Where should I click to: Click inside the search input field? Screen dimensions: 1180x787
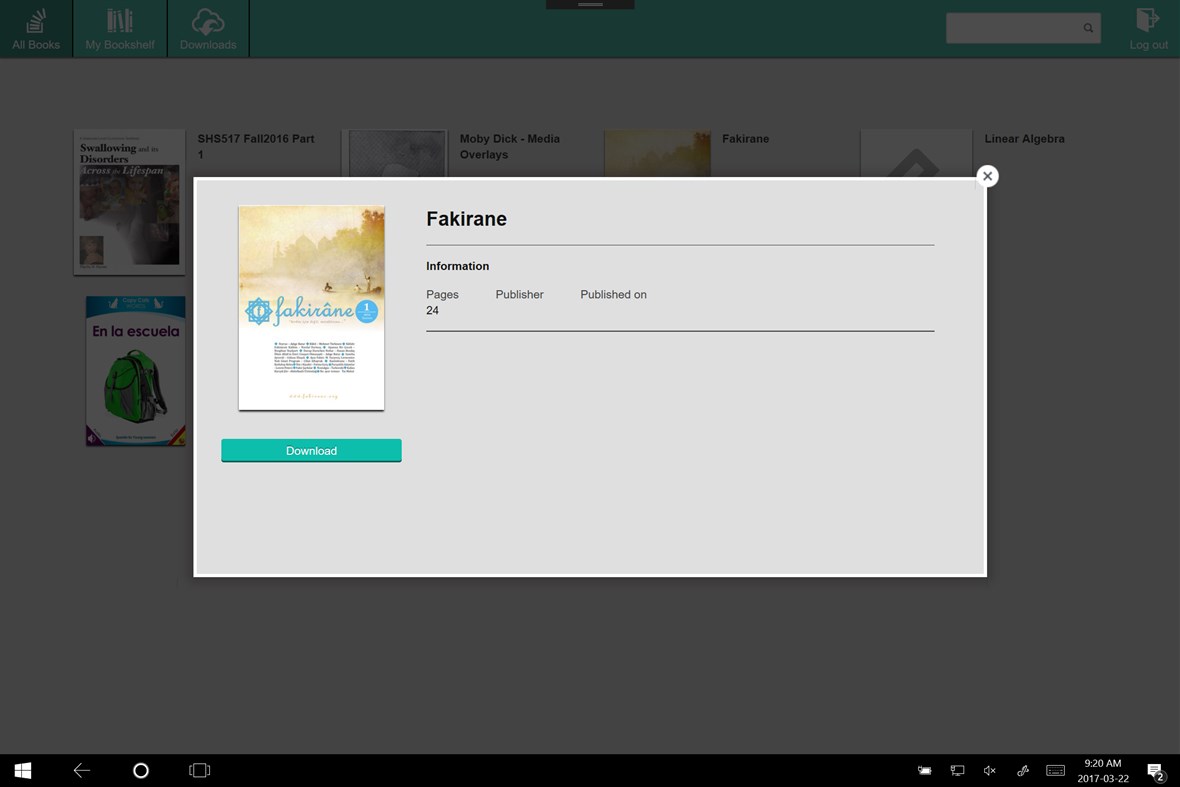pyautogui.click(x=1010, y=28)
